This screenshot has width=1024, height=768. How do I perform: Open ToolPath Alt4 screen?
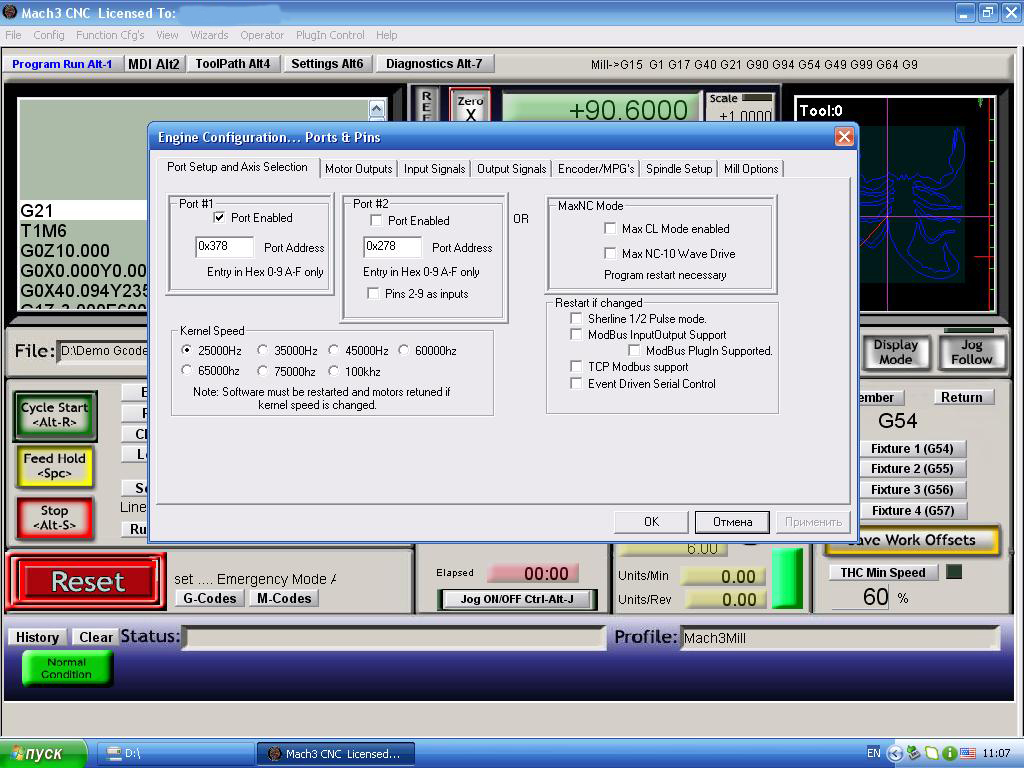click(232, 63)
